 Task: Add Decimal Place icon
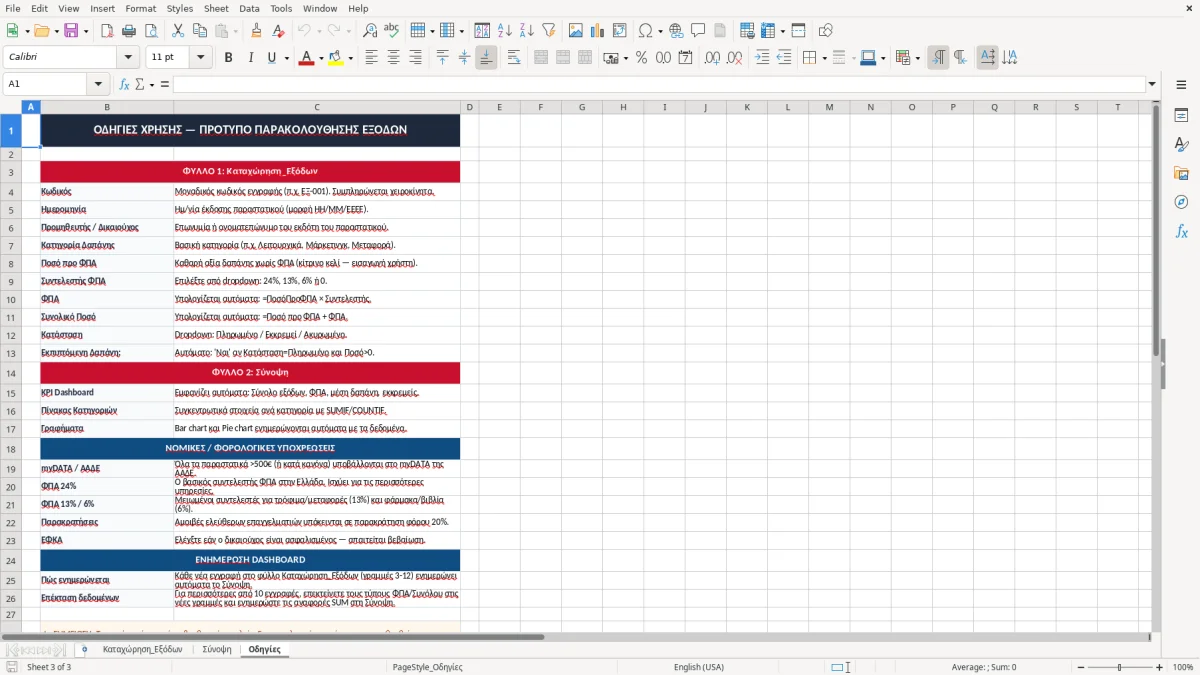pyautogui.click(x=712, y=58)
